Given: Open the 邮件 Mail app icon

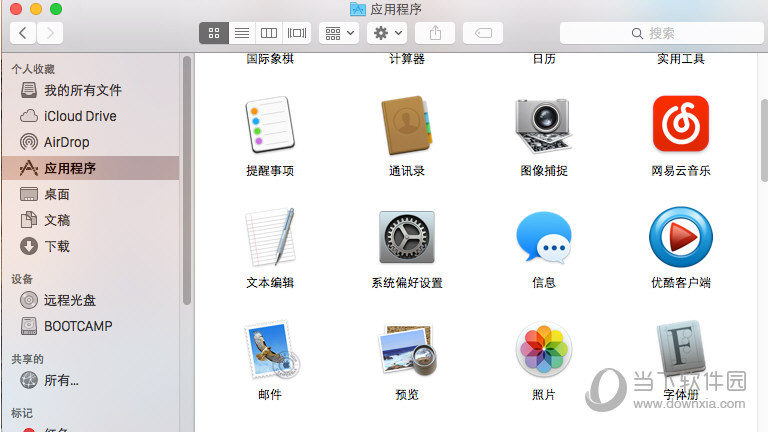Looking at the screenshot, I should point(271,350).
